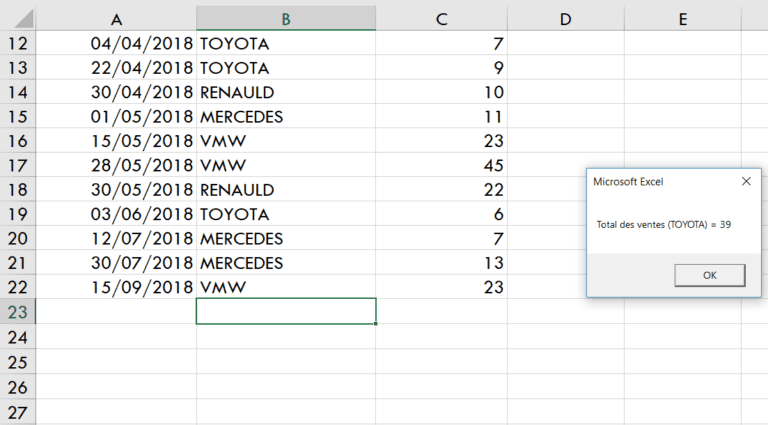The height and width of the screenshot is (425, 768).
Task: Select MERCEDES cell in row 15
Action: tap(286, 117)
